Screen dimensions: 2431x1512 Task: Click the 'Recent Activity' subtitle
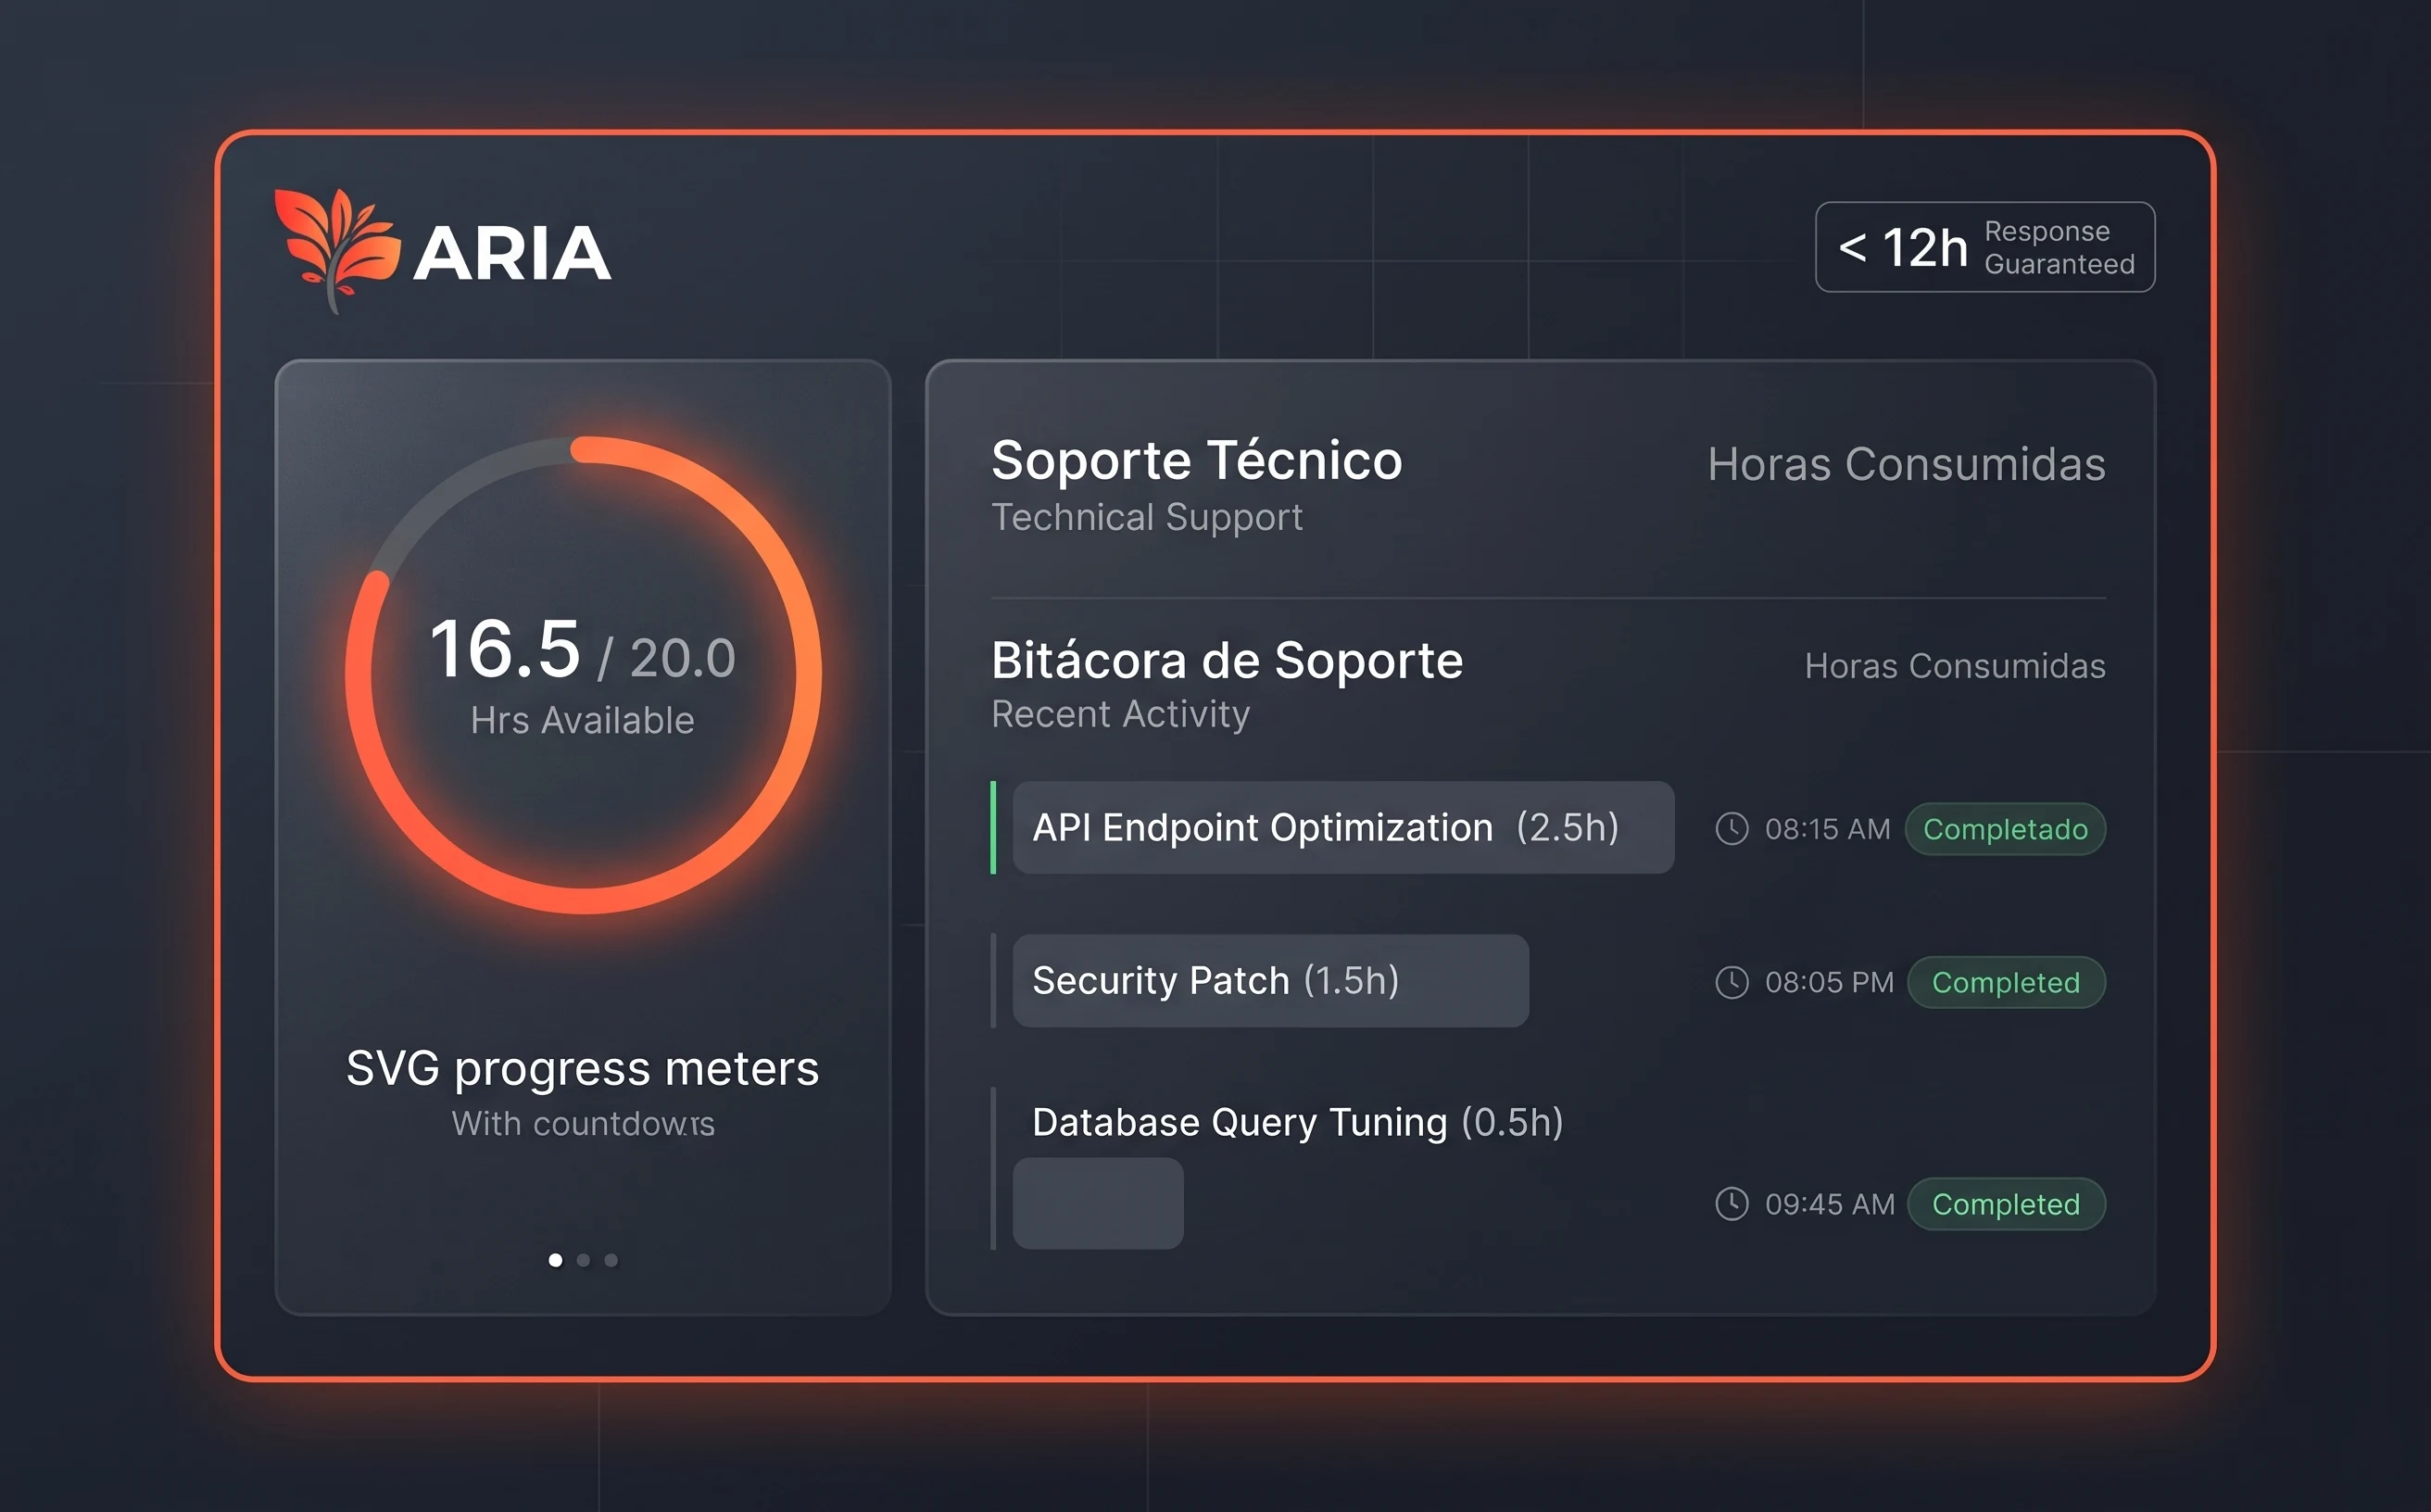pyautogui.click(x=1120, y=714)
